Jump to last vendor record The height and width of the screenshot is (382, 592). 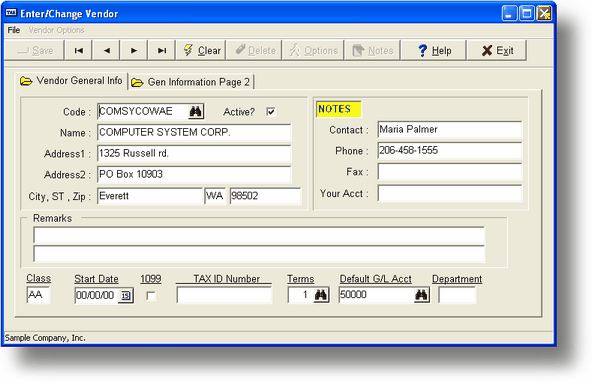pos(162,50)
